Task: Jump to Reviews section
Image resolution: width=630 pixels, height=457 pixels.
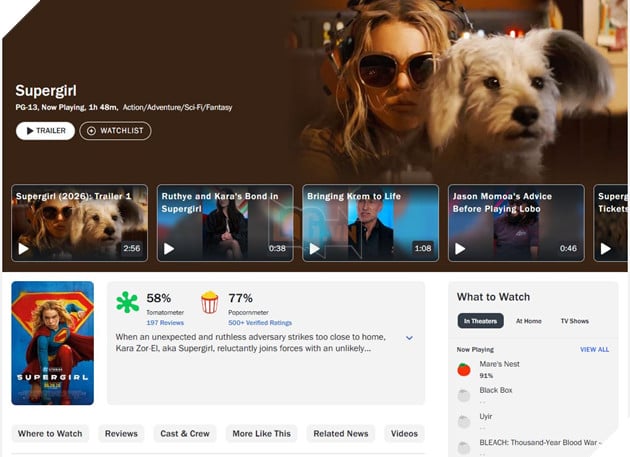Action: coord(121,434)
